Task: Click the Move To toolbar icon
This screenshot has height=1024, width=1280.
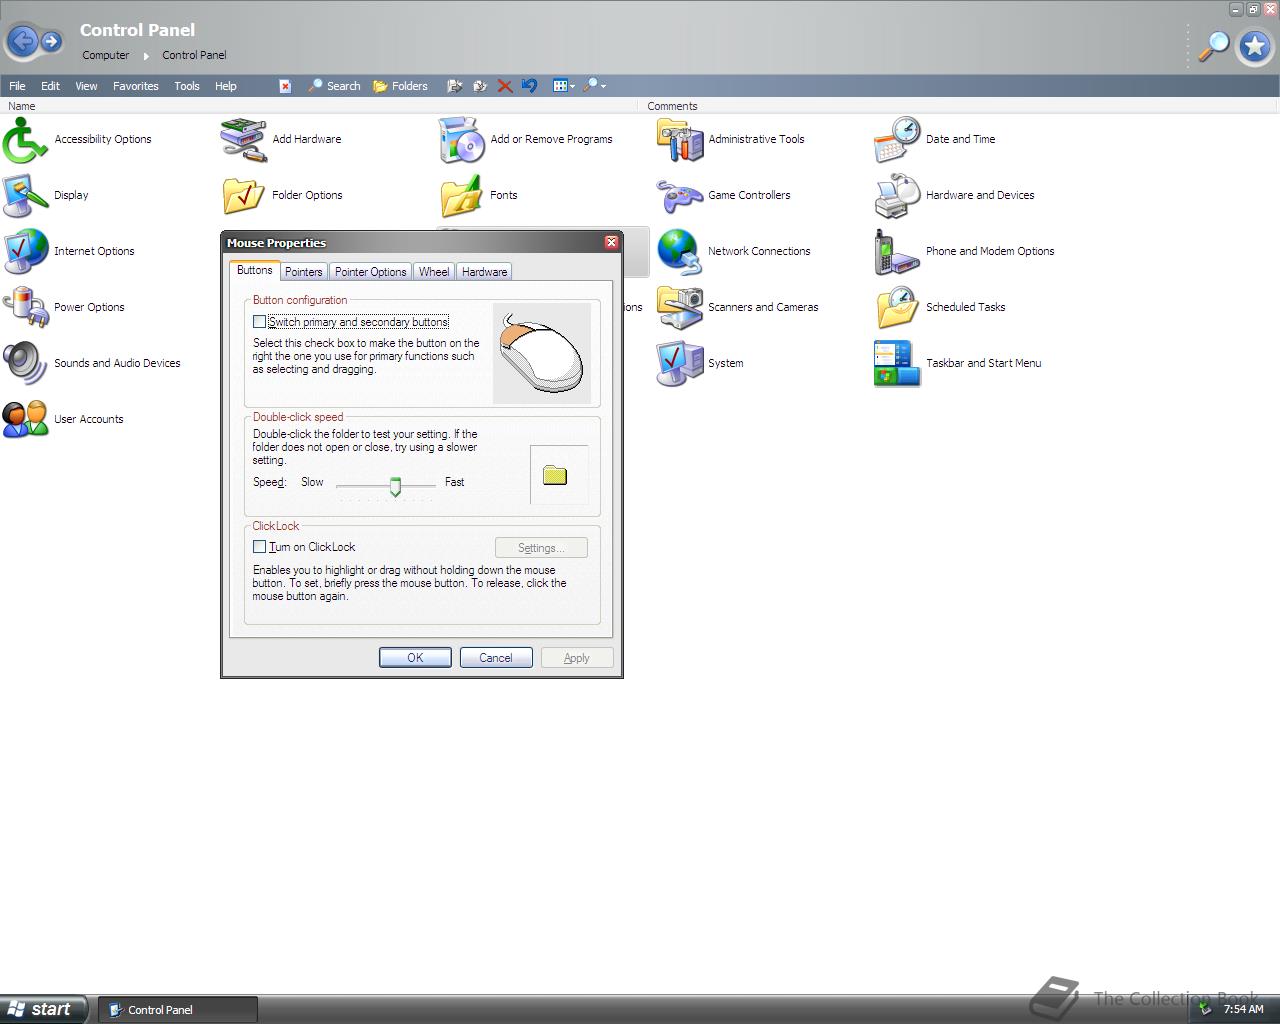Action: [x=454, y=86]
